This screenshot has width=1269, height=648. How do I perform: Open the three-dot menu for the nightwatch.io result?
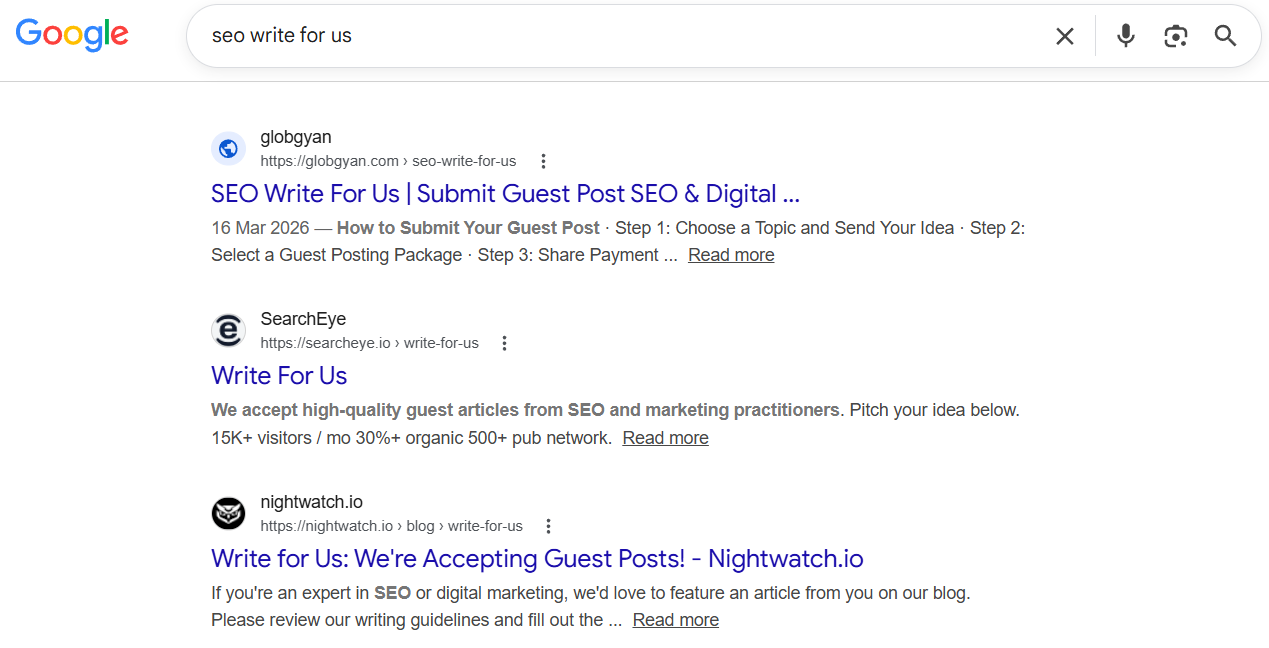pyautogui.click(x=548, y=526)
